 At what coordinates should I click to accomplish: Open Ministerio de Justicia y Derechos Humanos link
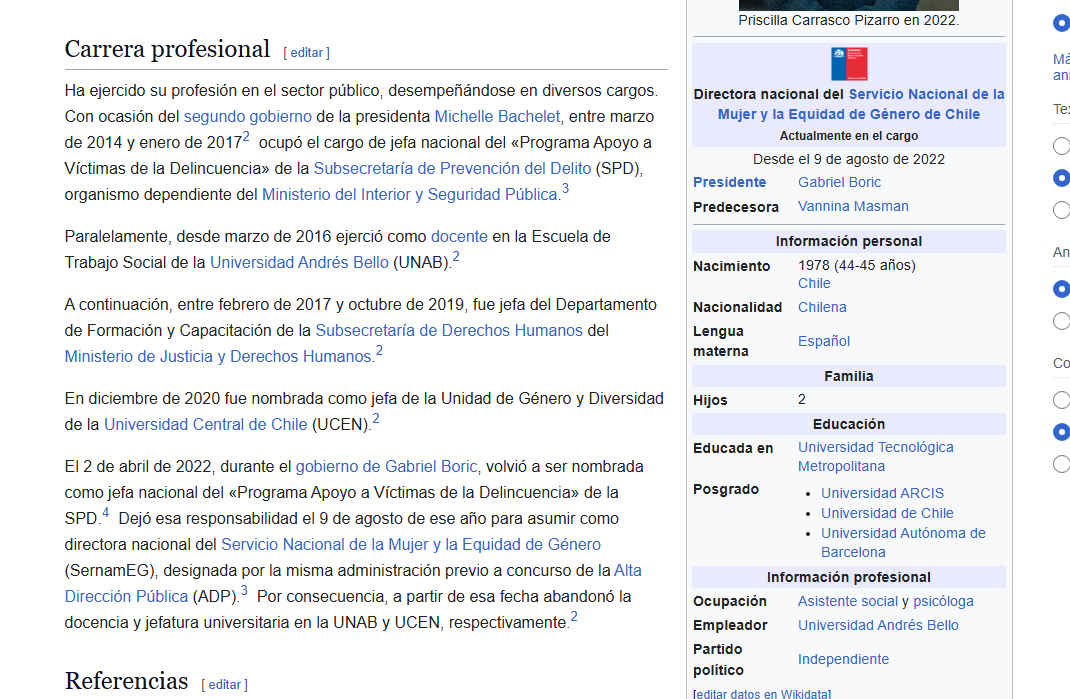click(218, 357)
